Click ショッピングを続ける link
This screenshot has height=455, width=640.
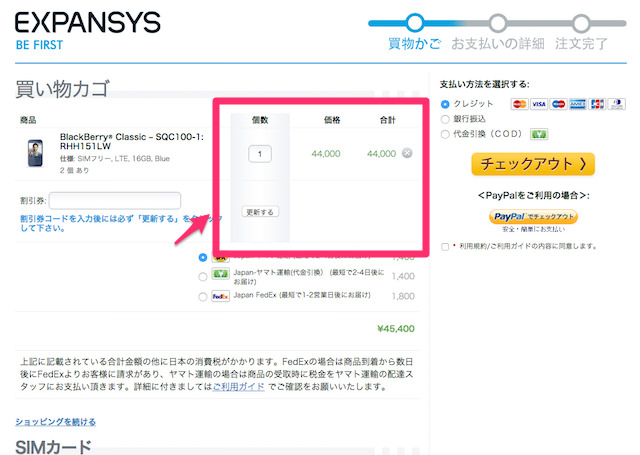tap(56, 422)
